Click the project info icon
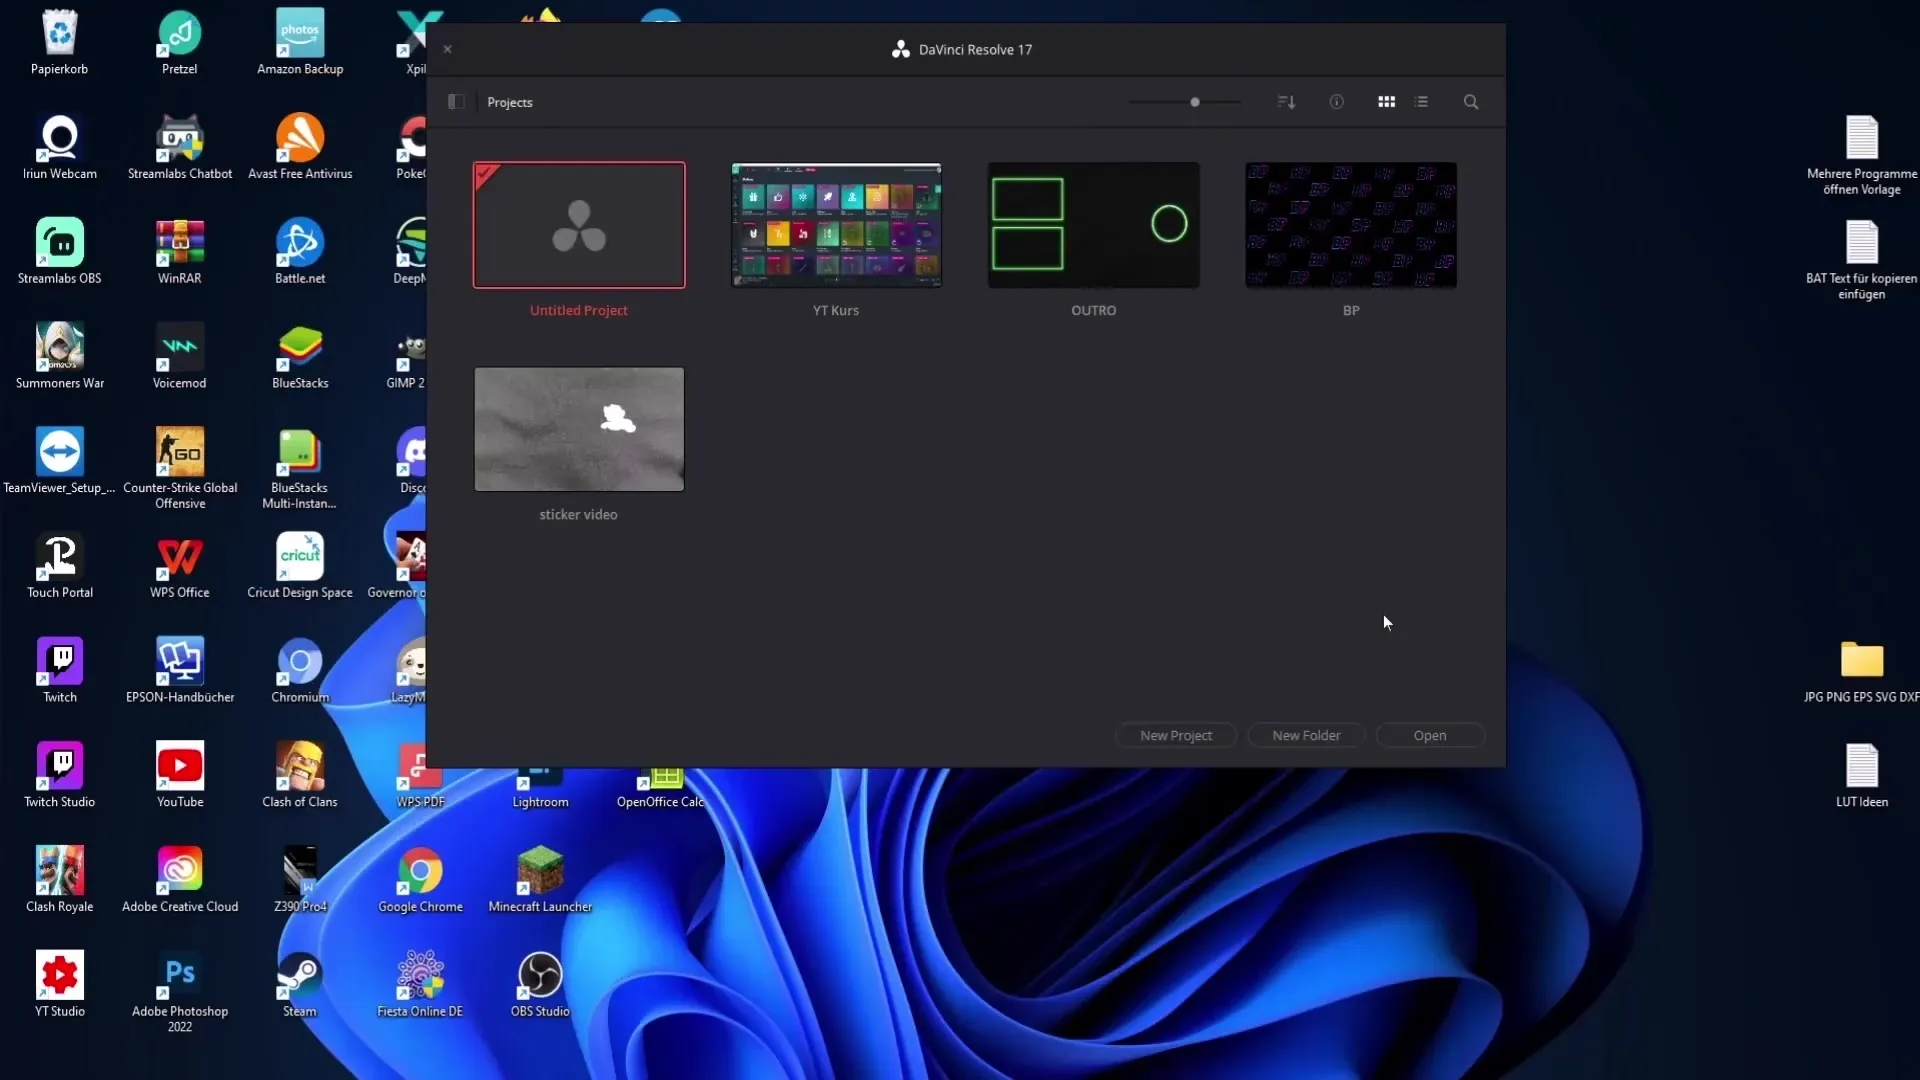 [x=1337, y=102]
